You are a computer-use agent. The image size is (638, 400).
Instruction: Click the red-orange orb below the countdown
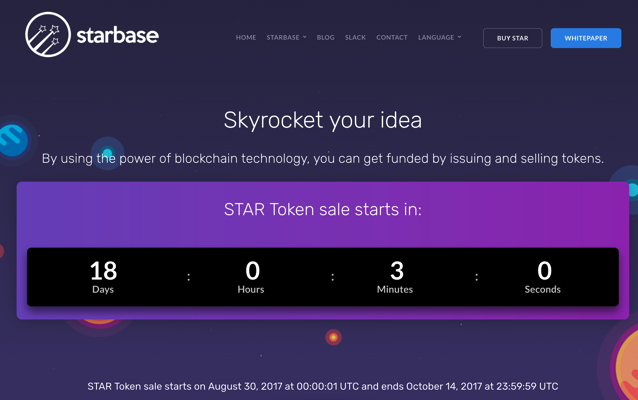coord(333,337)
